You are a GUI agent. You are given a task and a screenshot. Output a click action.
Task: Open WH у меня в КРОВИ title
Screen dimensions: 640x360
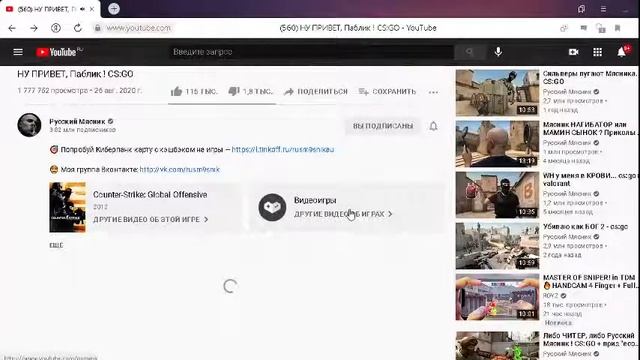pyautogui.click(x=590, y=179)
